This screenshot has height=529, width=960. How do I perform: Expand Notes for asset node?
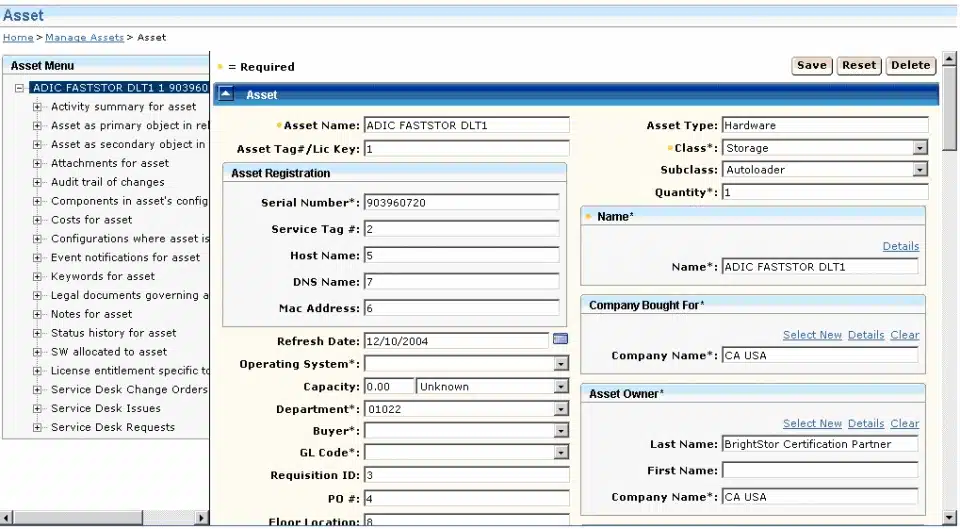[37, 314]
